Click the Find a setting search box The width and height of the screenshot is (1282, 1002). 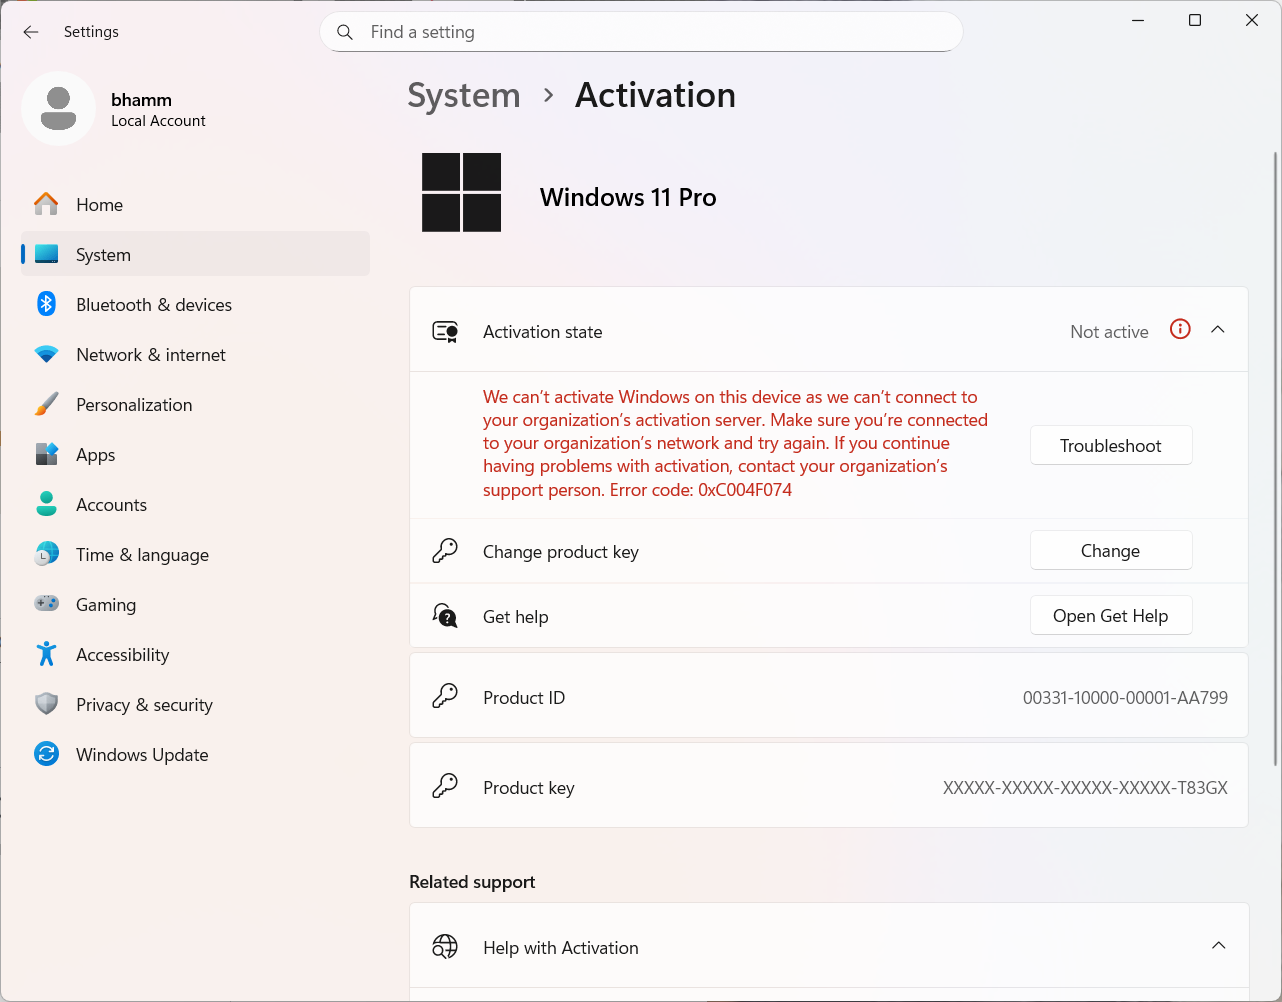click(x=641, y=32)
